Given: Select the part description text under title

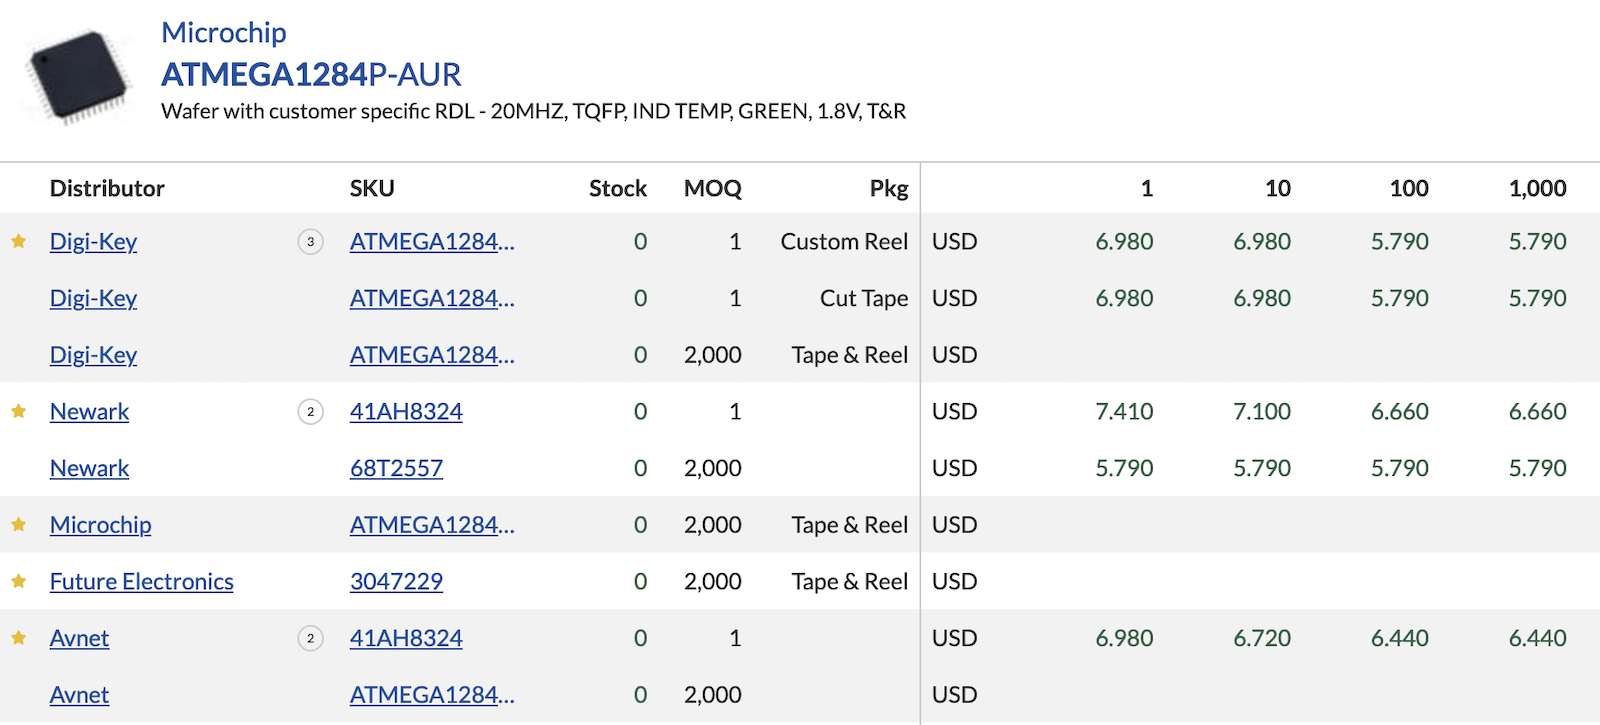Looking at the screenshot, I should (534, 111).
